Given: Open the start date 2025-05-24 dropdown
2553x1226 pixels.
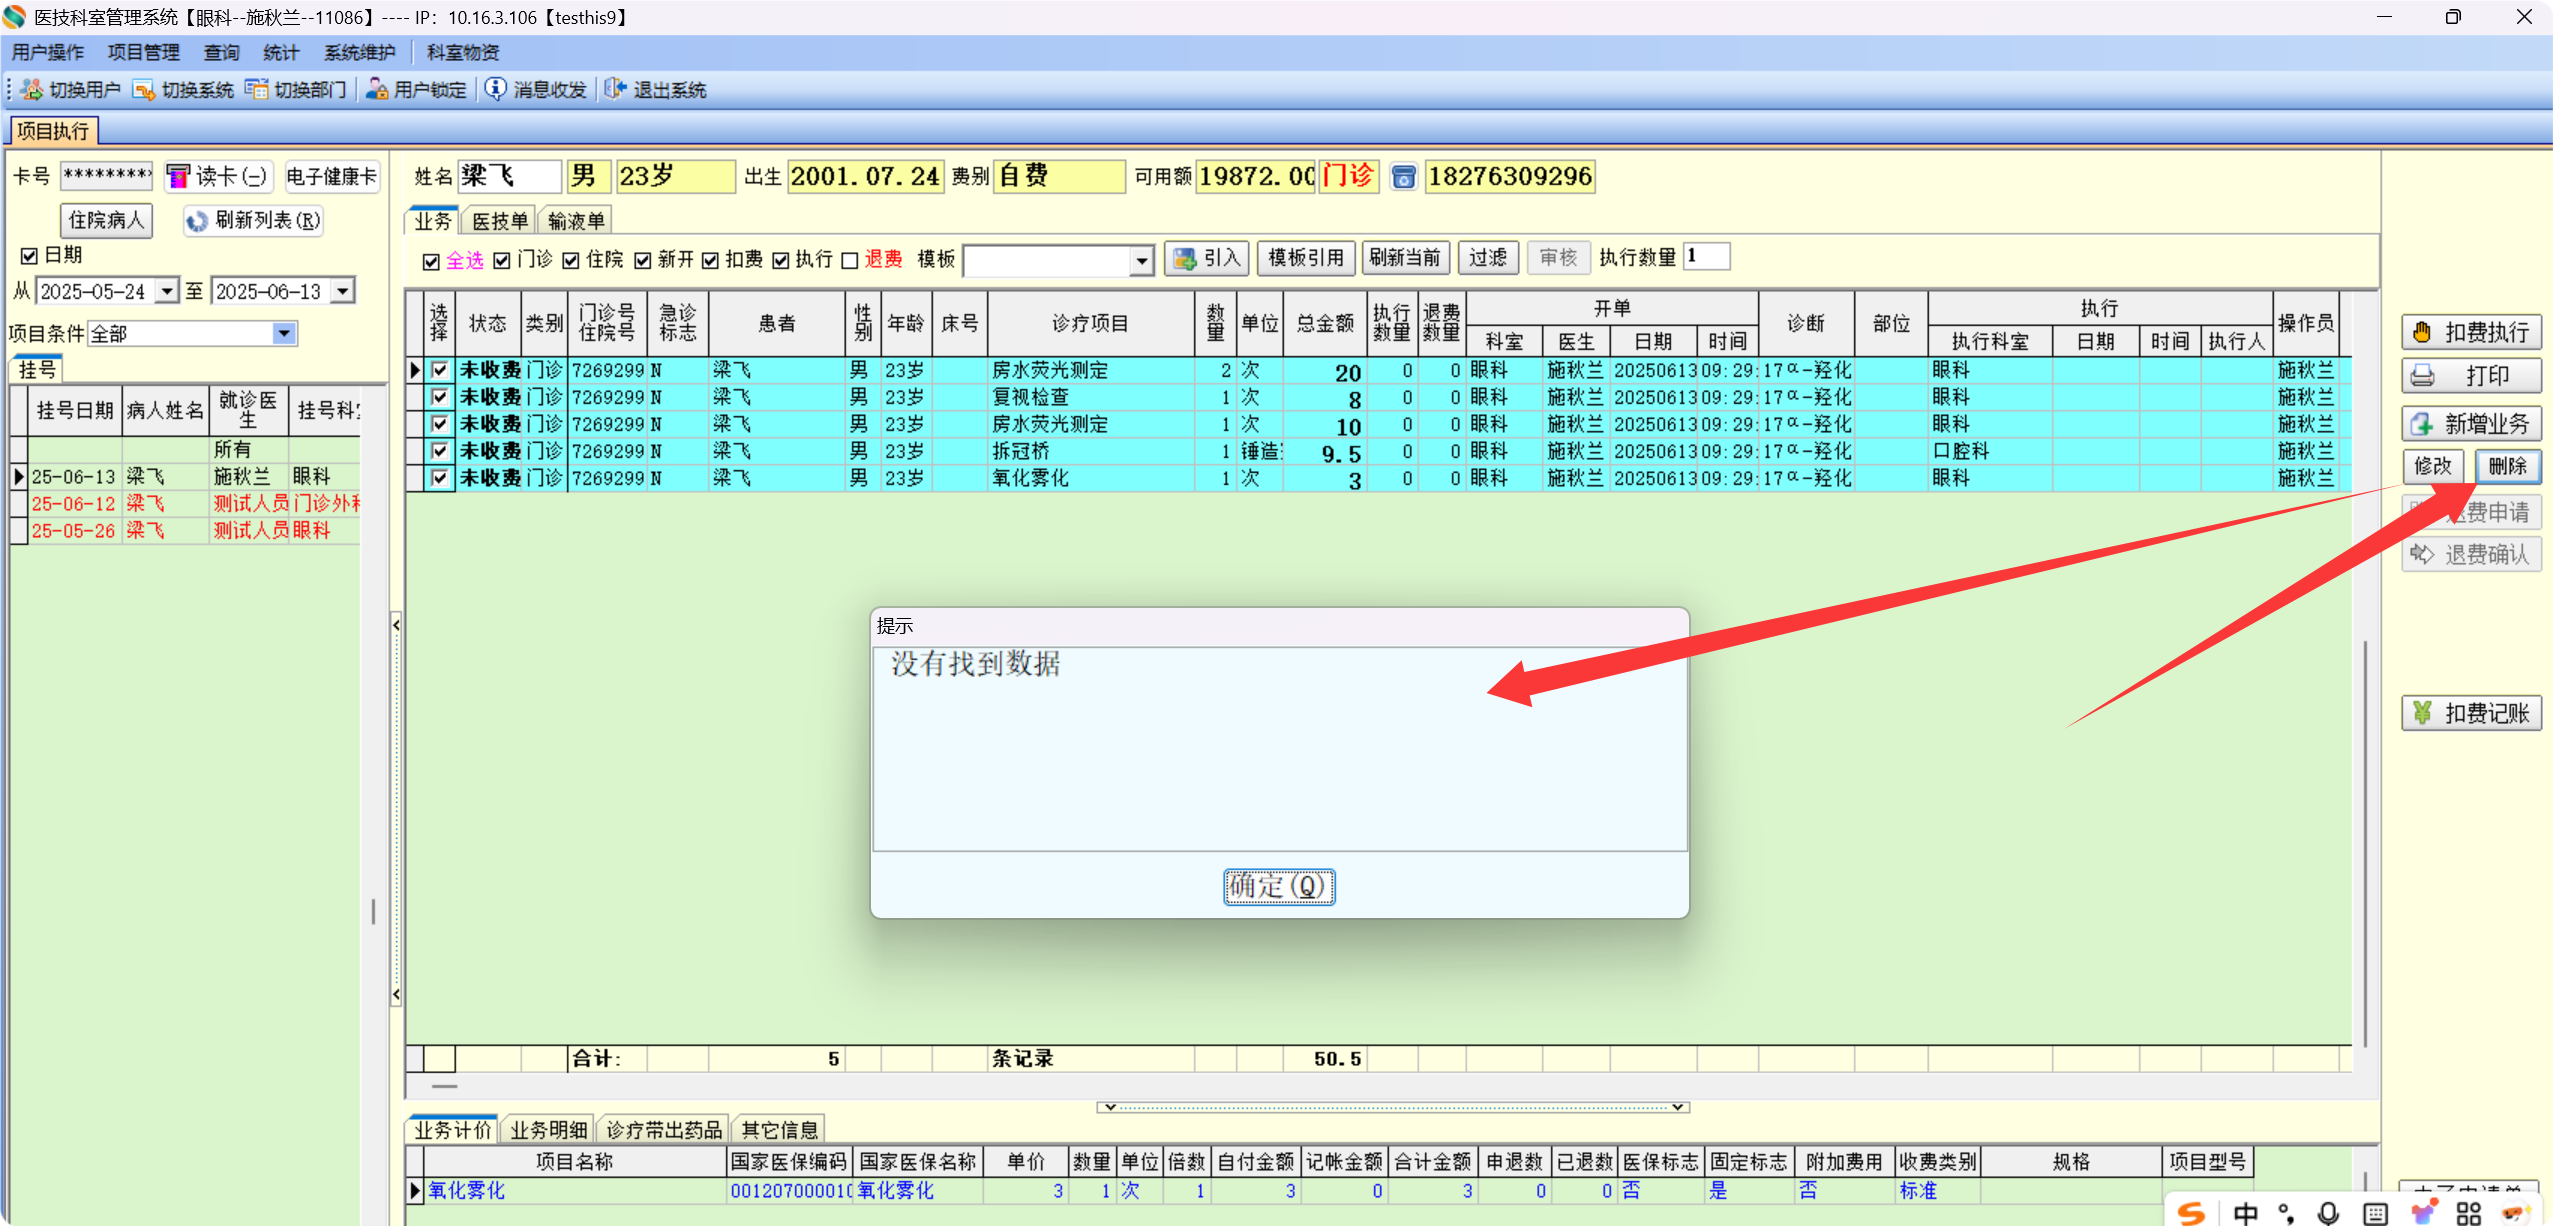Looking at the screenshot, I should pos(167,291).
